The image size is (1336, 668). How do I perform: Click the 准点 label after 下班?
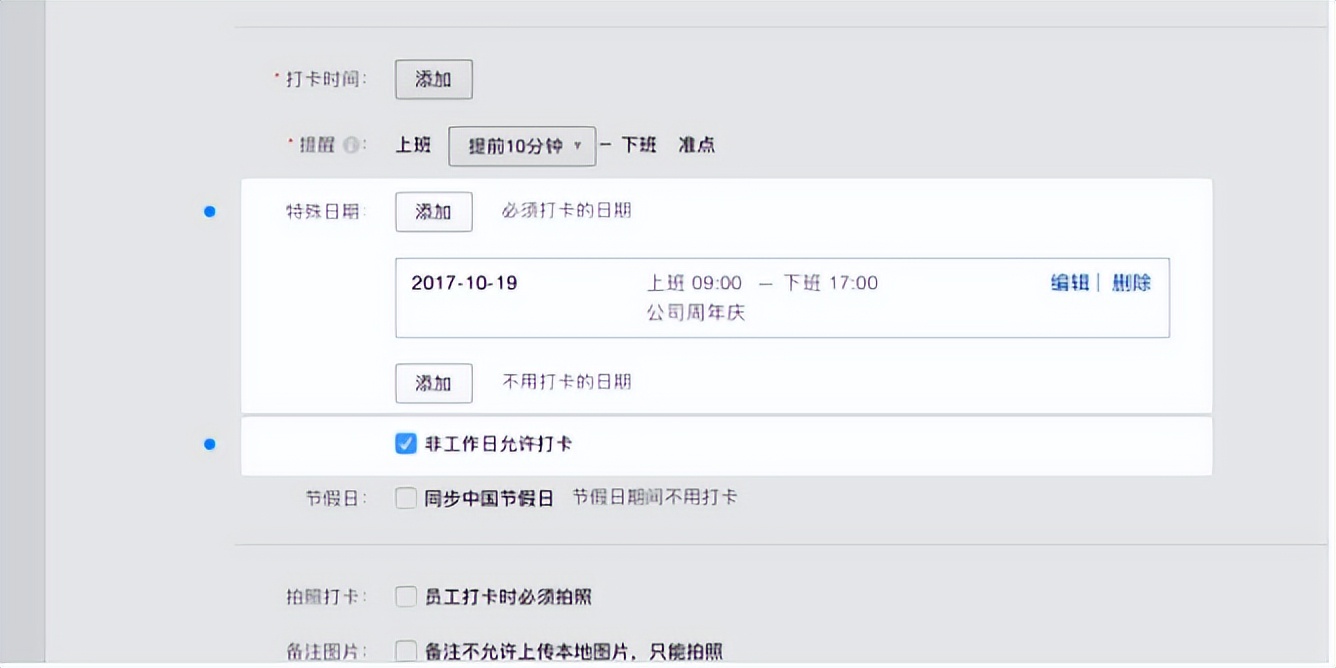[698, 145]
